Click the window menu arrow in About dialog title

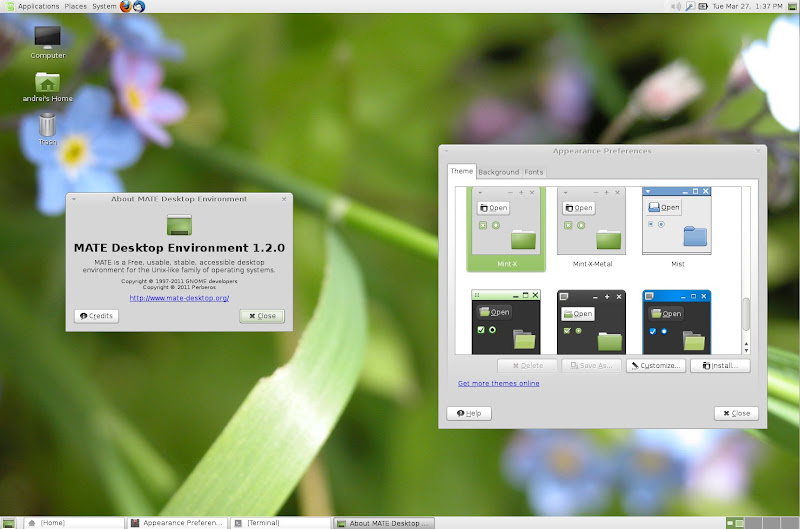point(74,199)
